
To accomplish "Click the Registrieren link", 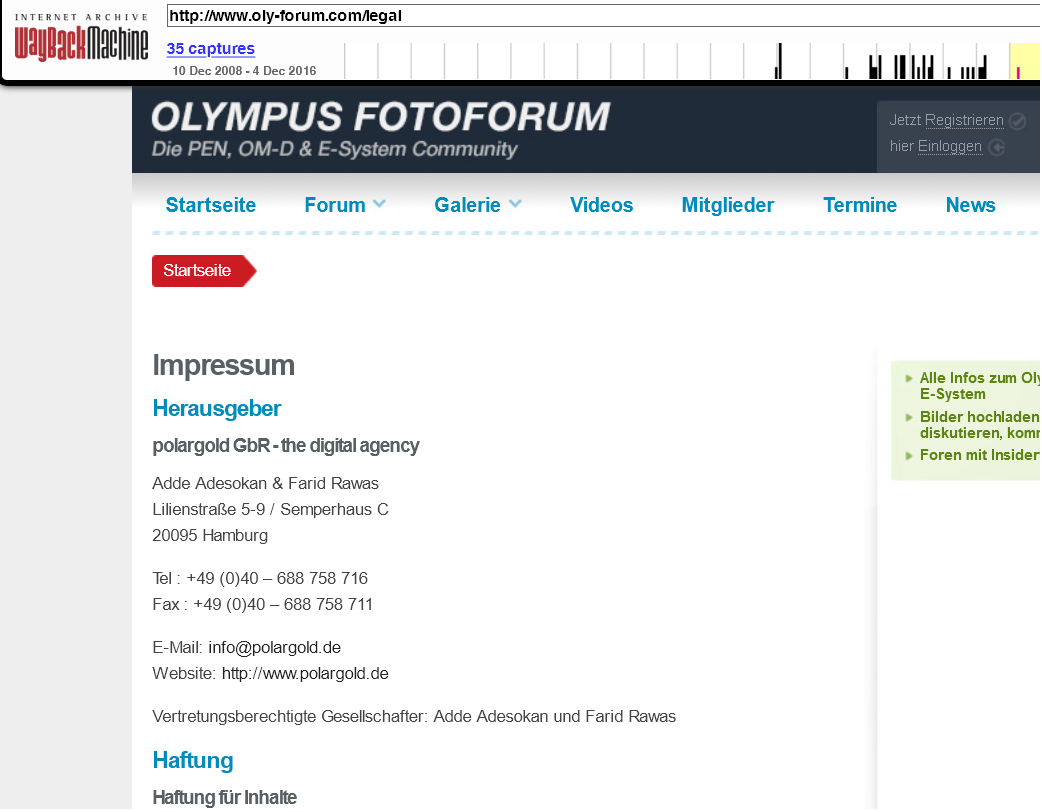I will [963, 120].
